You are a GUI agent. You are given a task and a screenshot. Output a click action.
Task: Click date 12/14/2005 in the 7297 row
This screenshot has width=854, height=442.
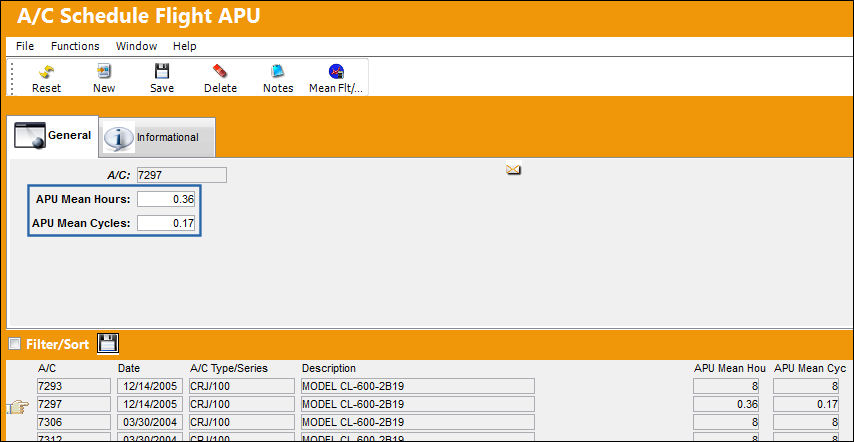click(150, 404)
